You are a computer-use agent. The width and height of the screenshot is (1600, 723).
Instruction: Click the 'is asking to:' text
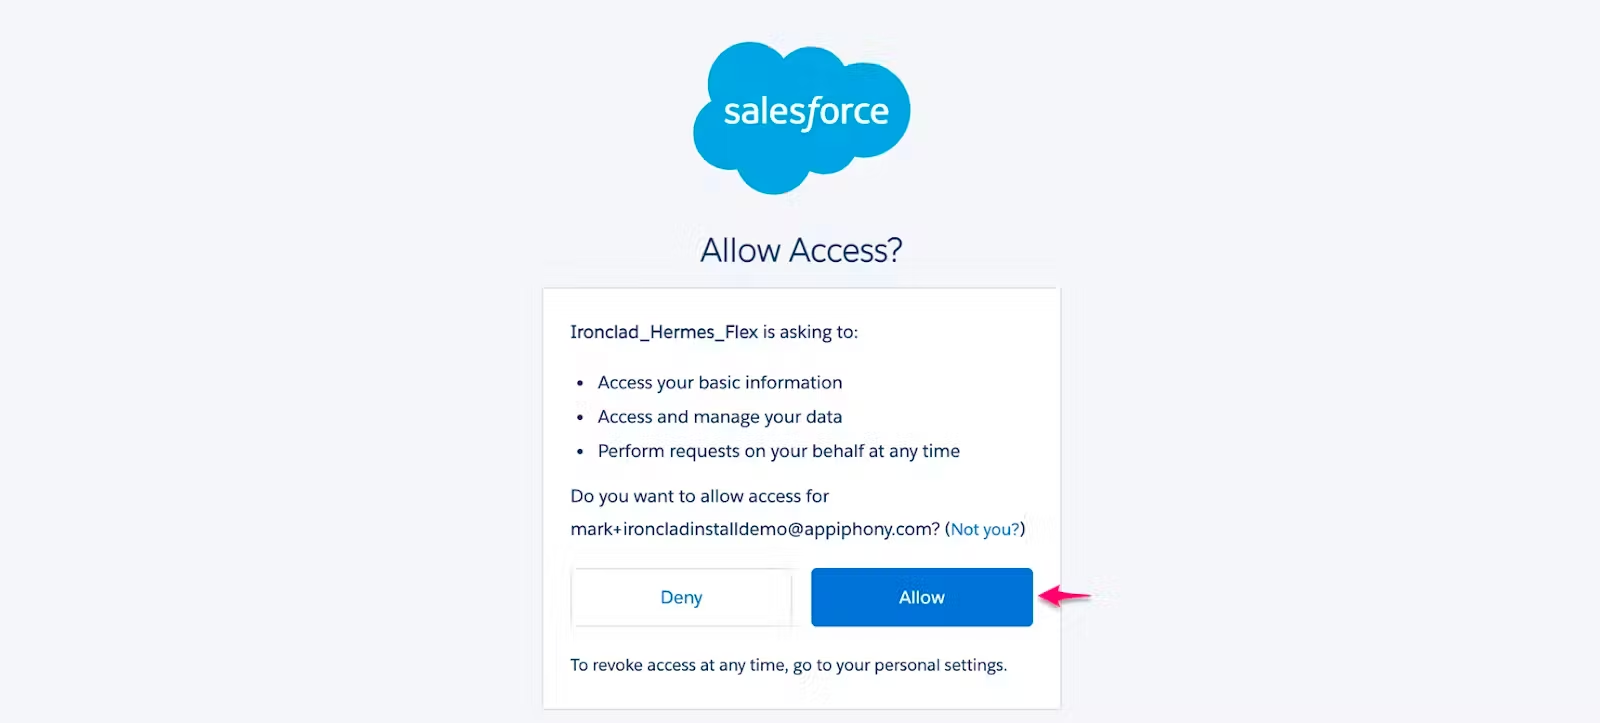coord(810,332)
